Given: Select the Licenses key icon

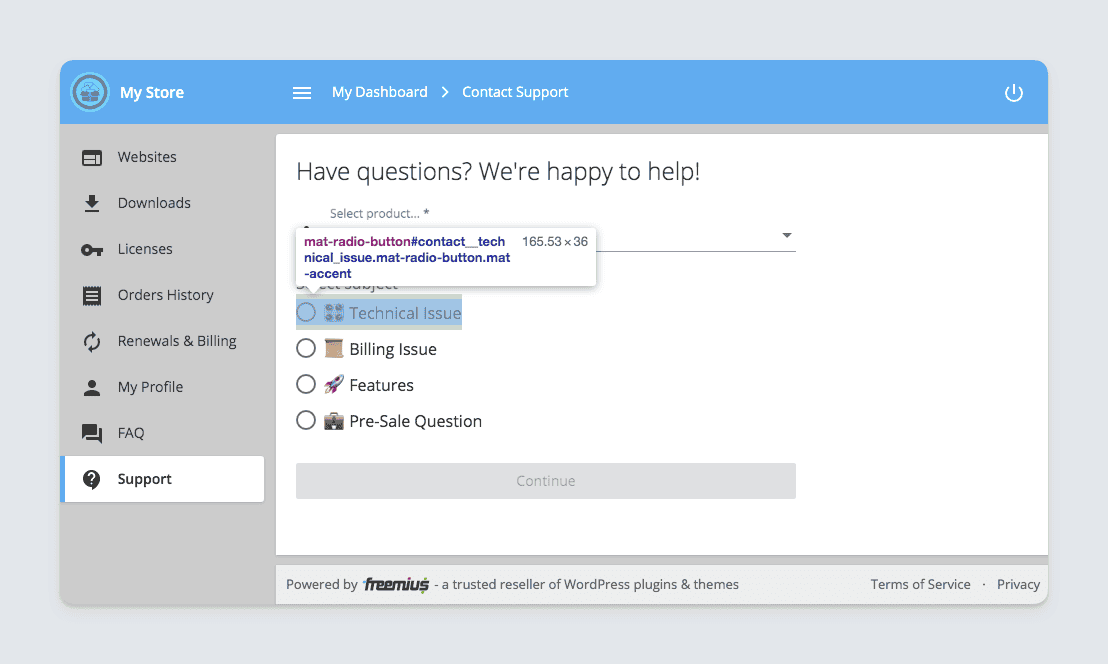Looking at the screenshot, I should coord(91,248).
